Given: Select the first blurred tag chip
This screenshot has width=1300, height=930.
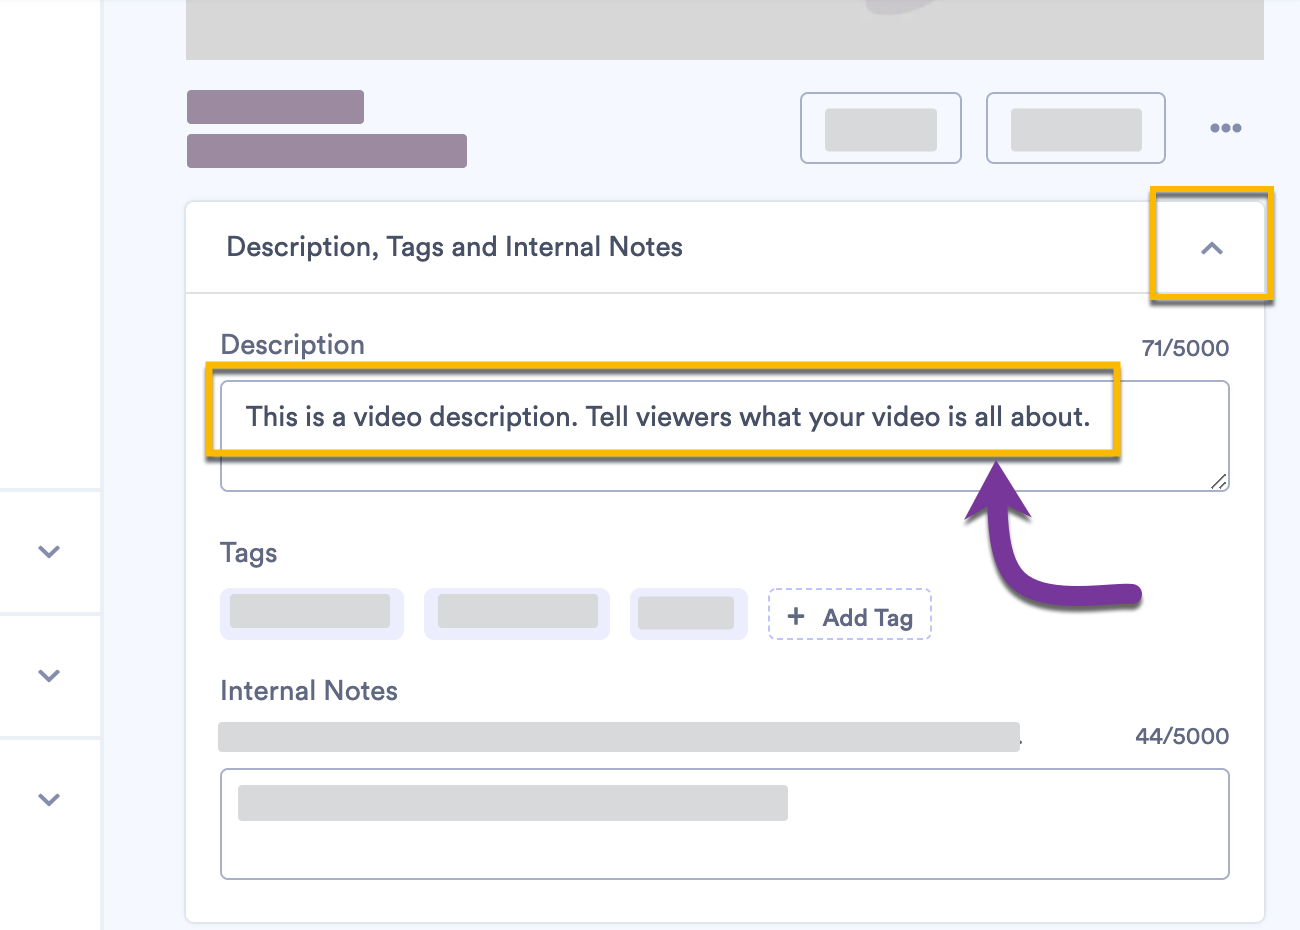Looking at the screenshot, I should click(x=311, y=613).
